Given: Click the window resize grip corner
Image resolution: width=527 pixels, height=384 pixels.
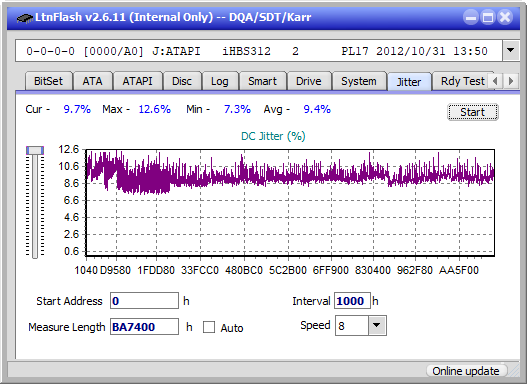Looking at the screenshot, I should pos(514,371).
